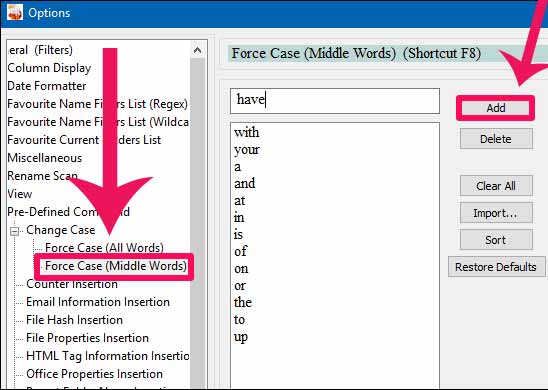The height and width of the screenshot is (390, 548).
Task: Select the General (Filters) item
Action: [40, 50]
